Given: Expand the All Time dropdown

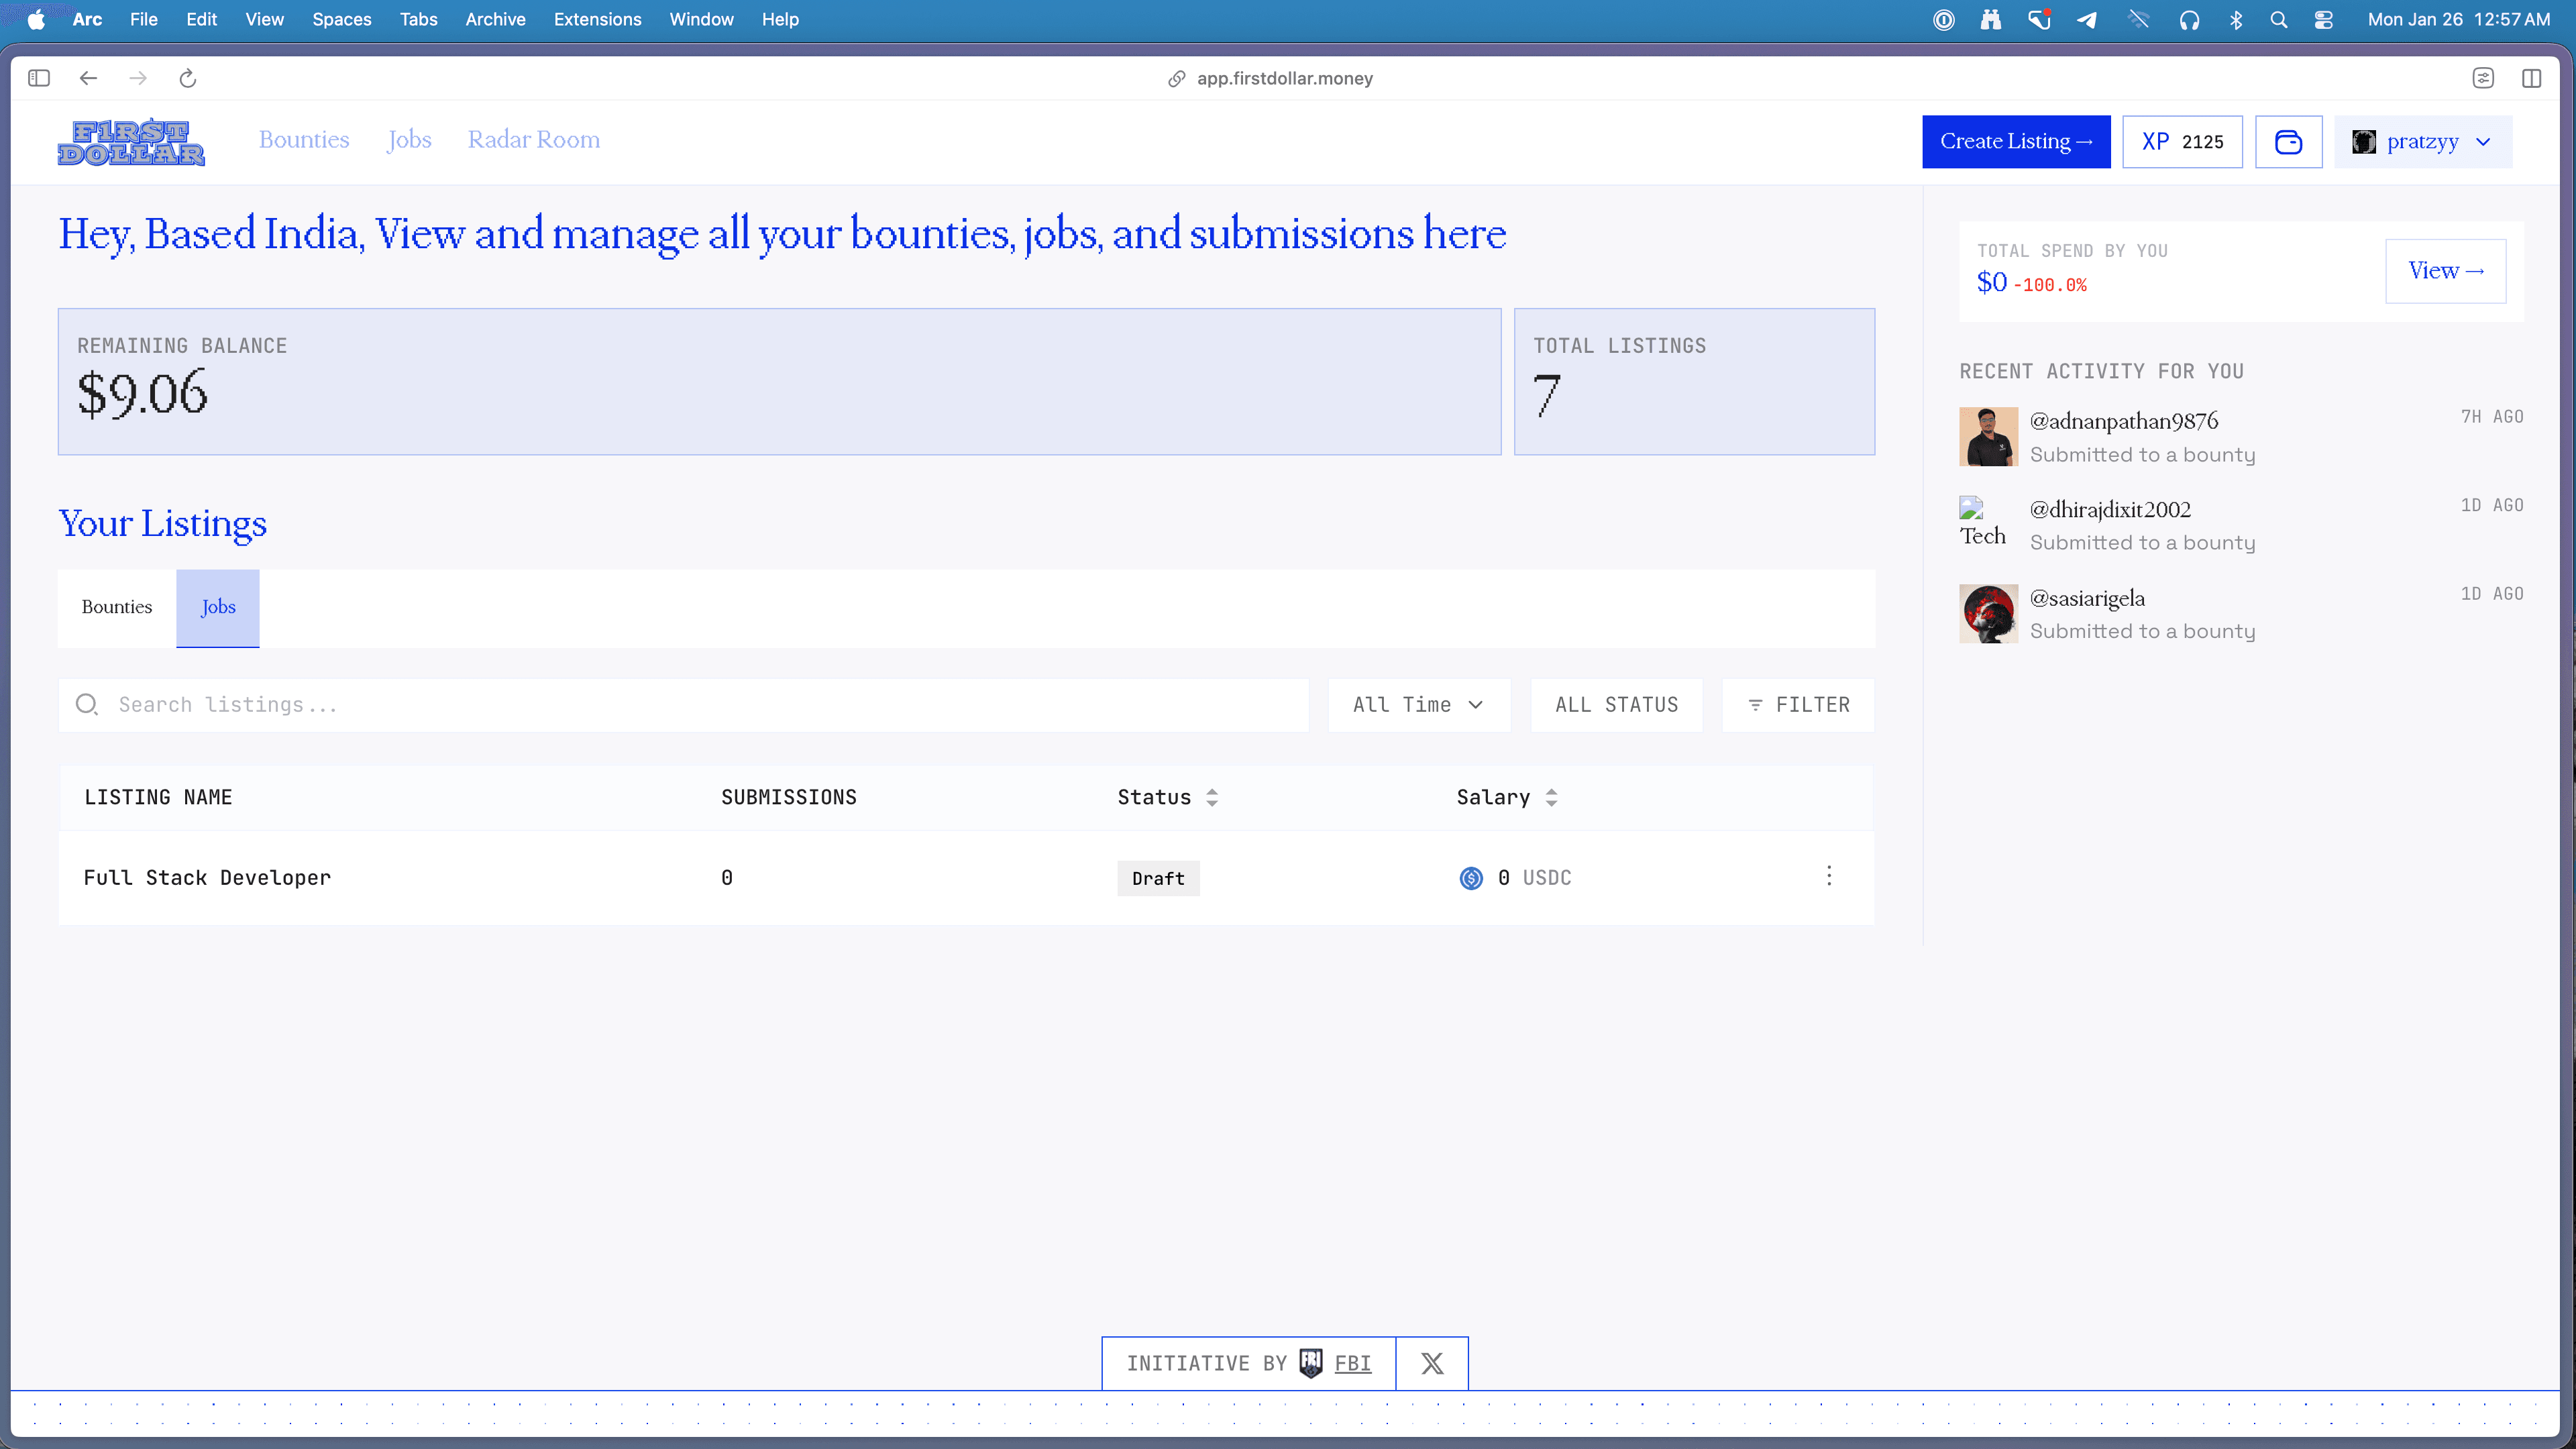Looking at the screenshot, I should (x=1418, y=705).
